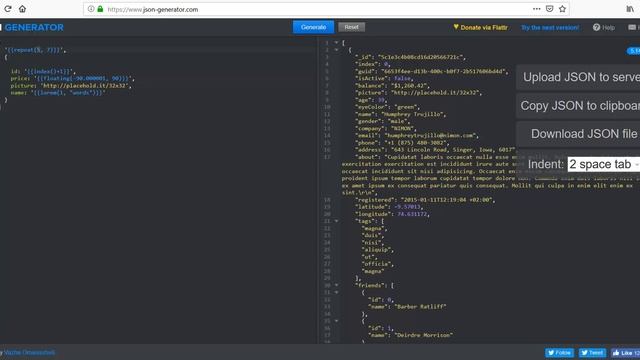
Task: Click the "longitude" value line
Action: pos(392,214)
